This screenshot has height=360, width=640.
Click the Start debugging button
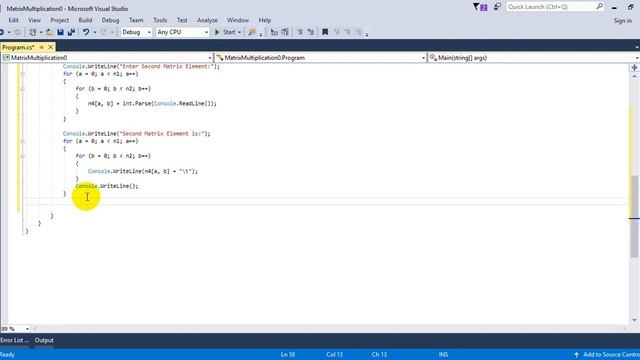225,32
